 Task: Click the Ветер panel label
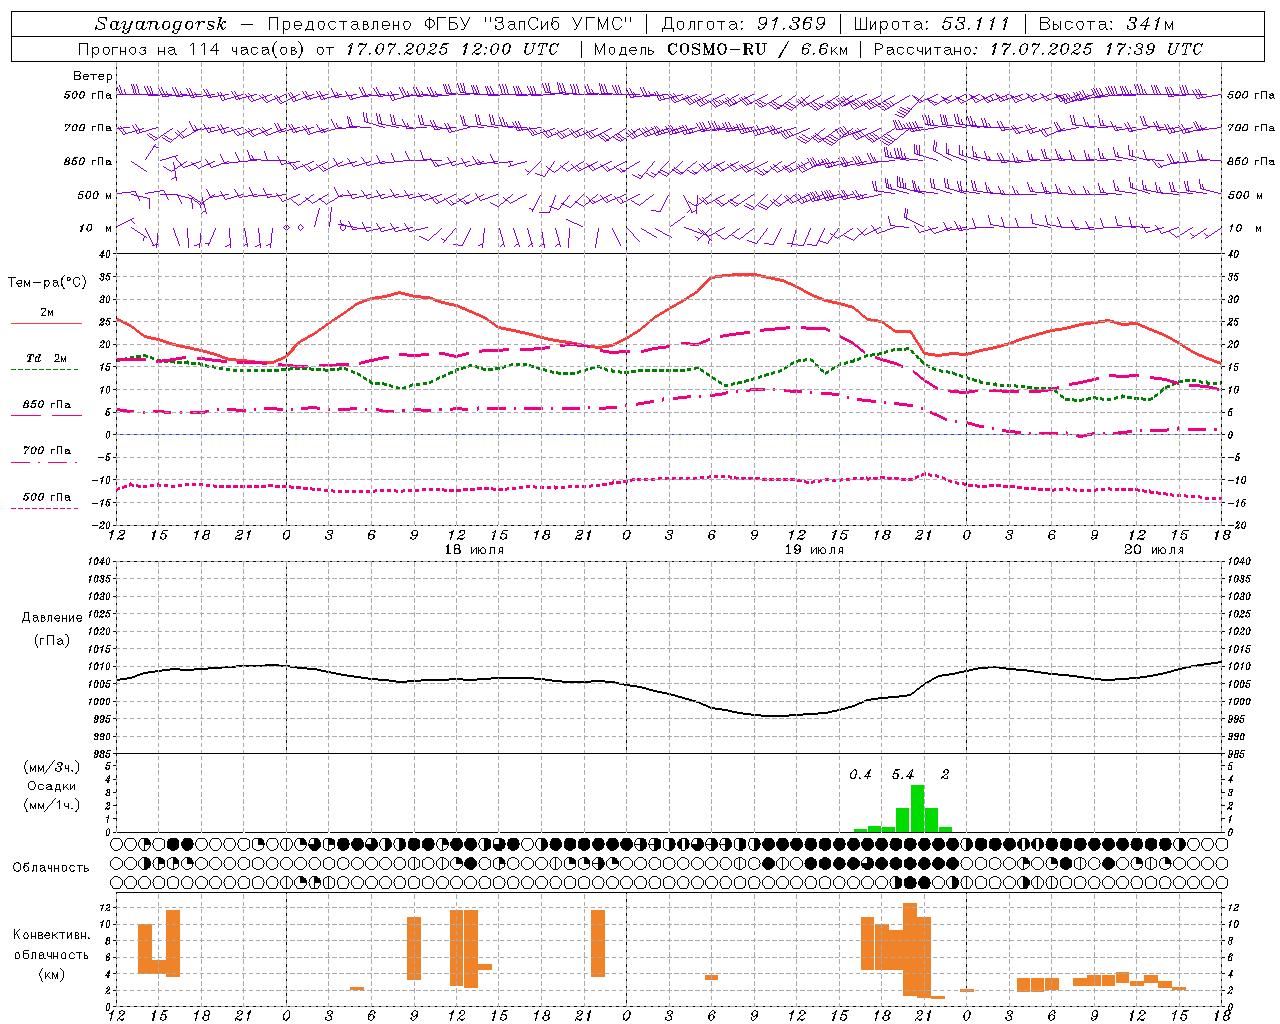pos(93,76)
